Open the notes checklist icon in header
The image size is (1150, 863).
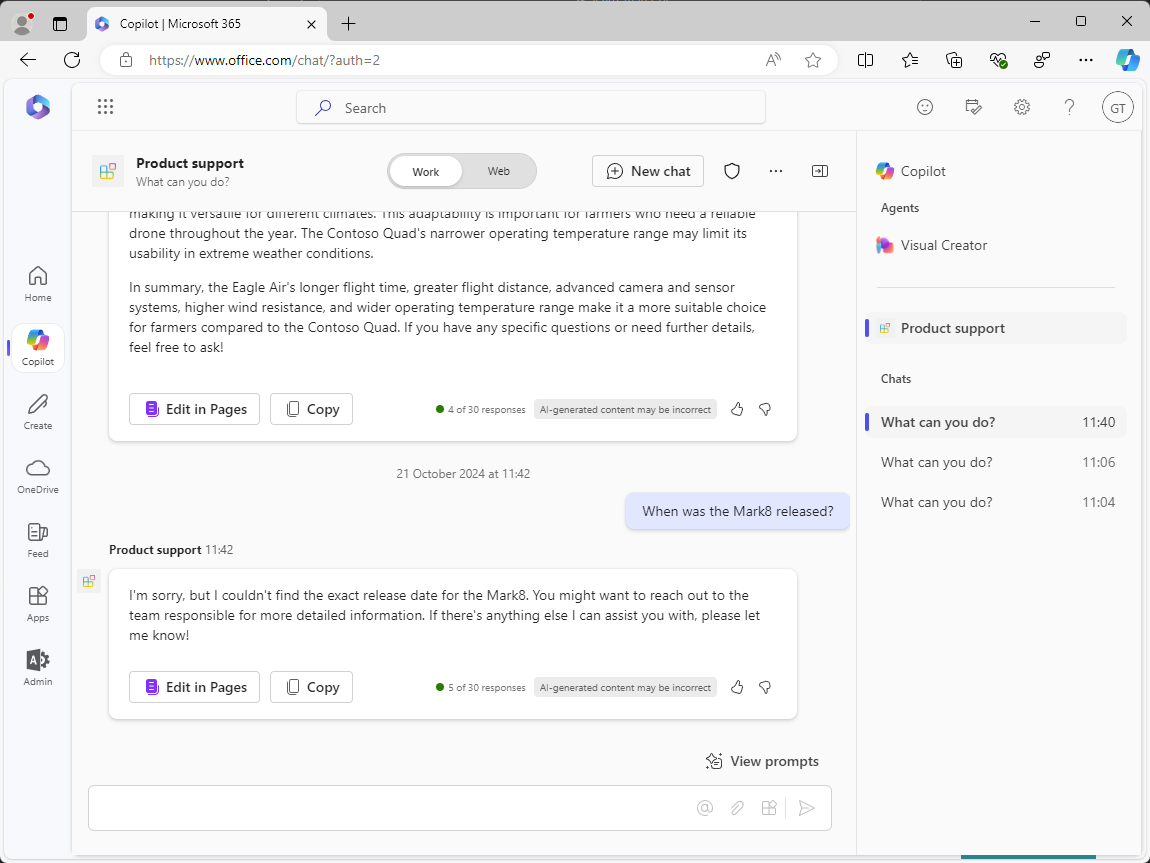point(973,107)
